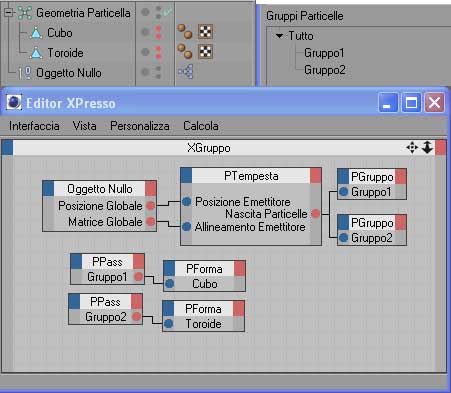Click XGruppo red output corner
This screenshot has width=451, height=393.
click(x=441, y=148)
